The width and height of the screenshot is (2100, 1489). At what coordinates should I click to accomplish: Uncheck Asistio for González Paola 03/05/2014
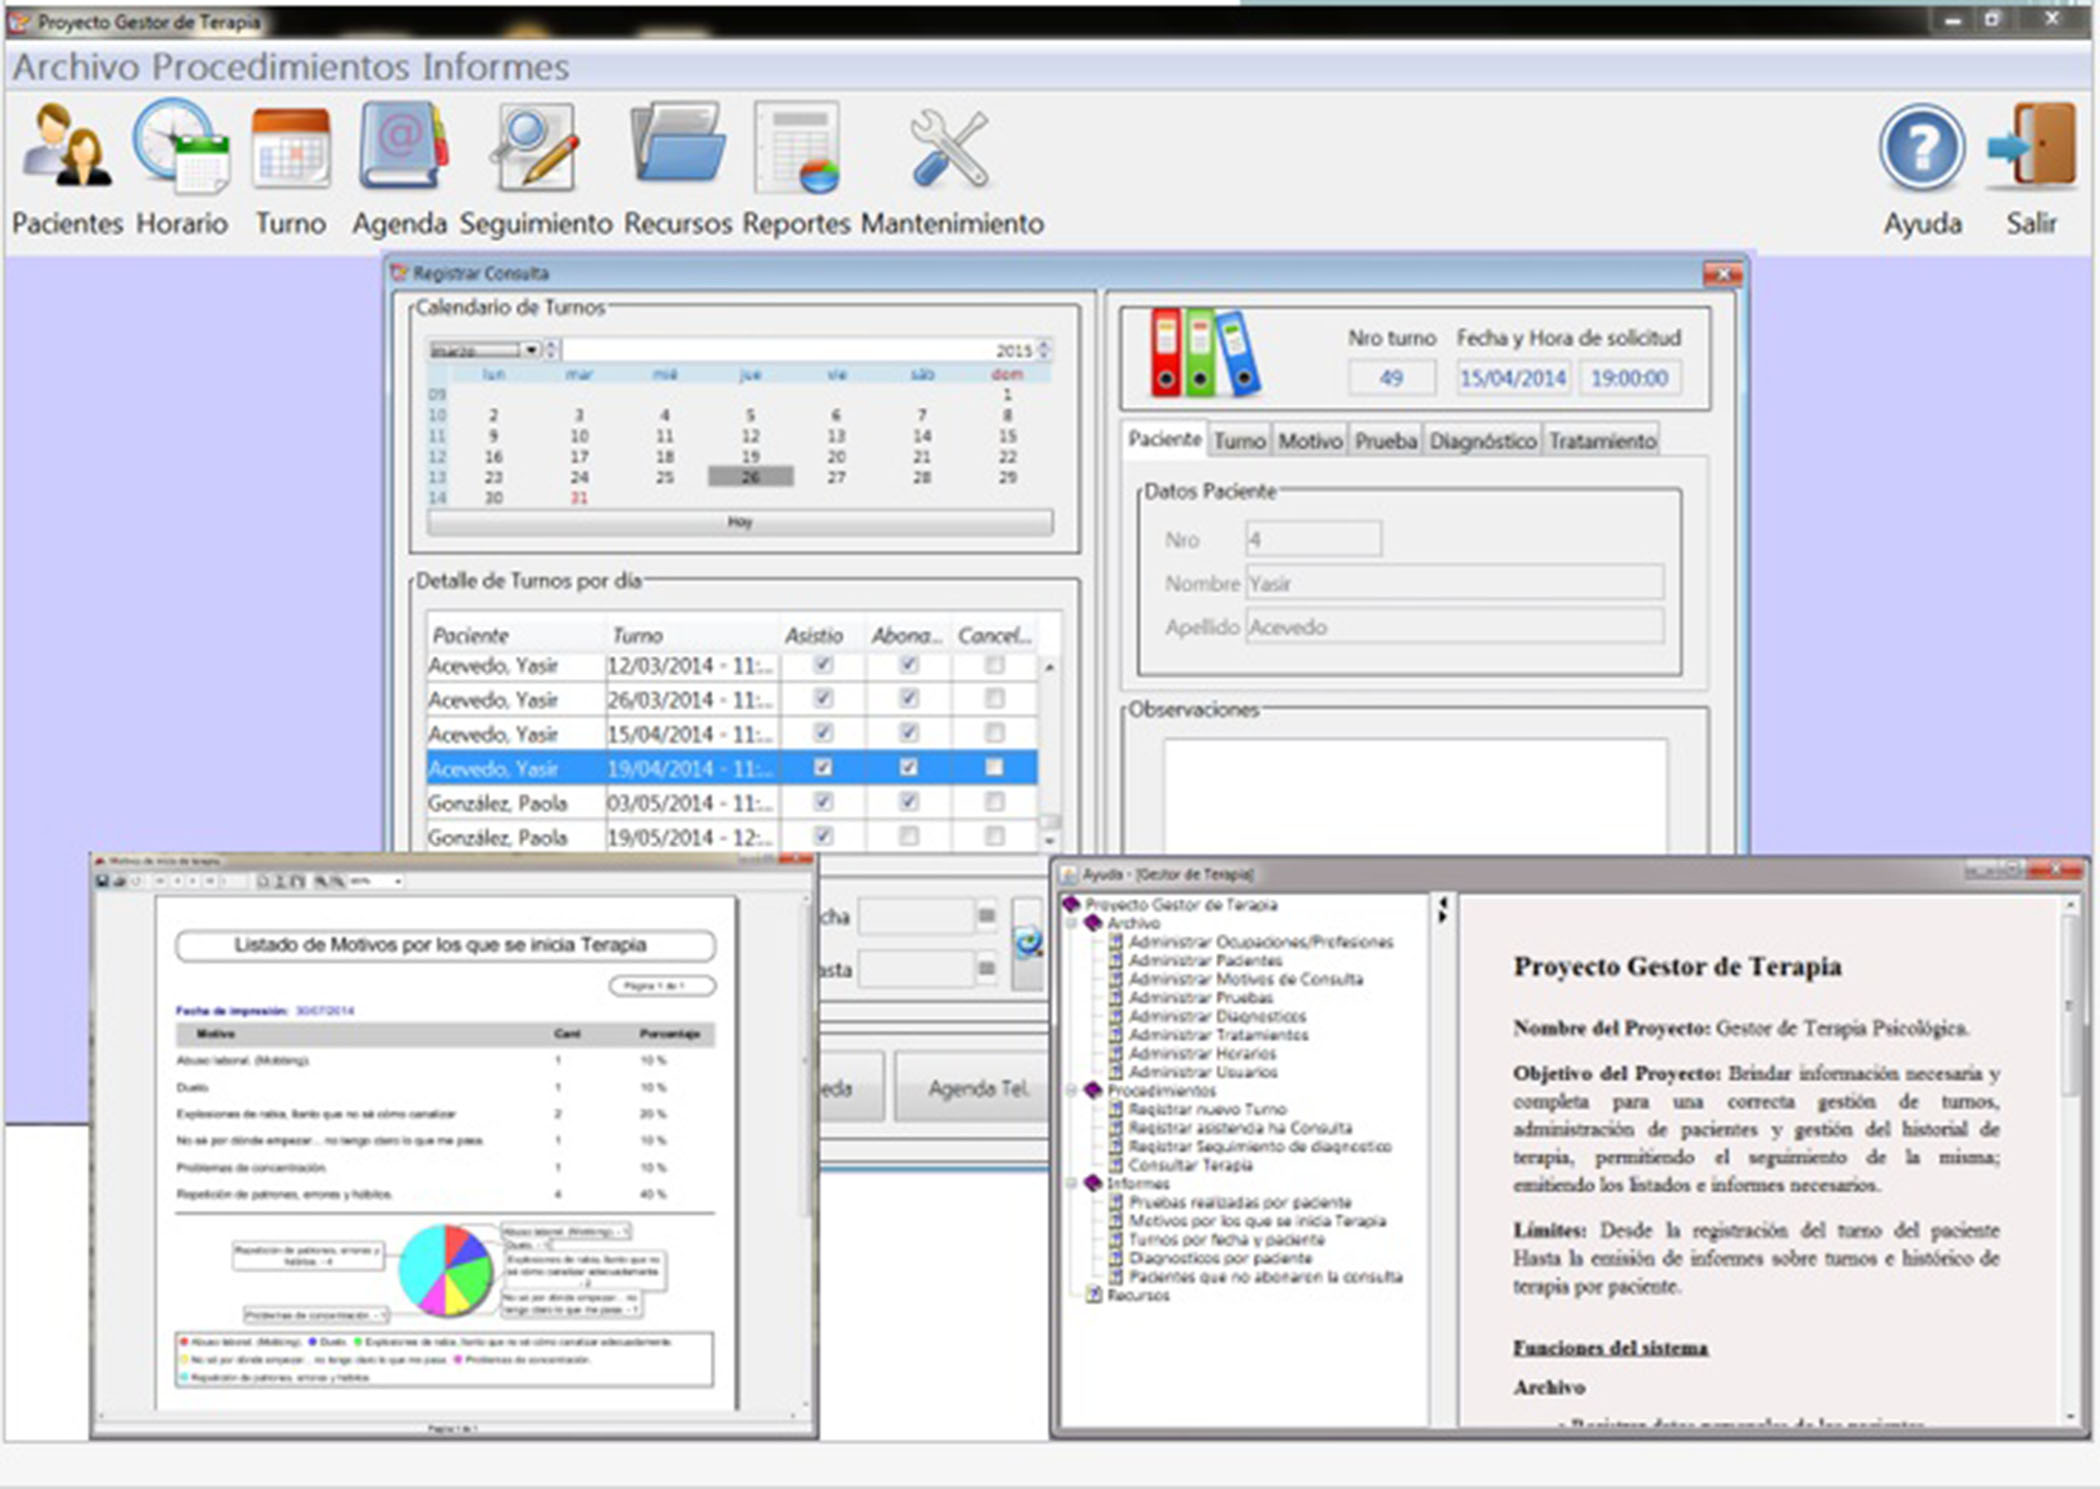click(x=823, y=802)
